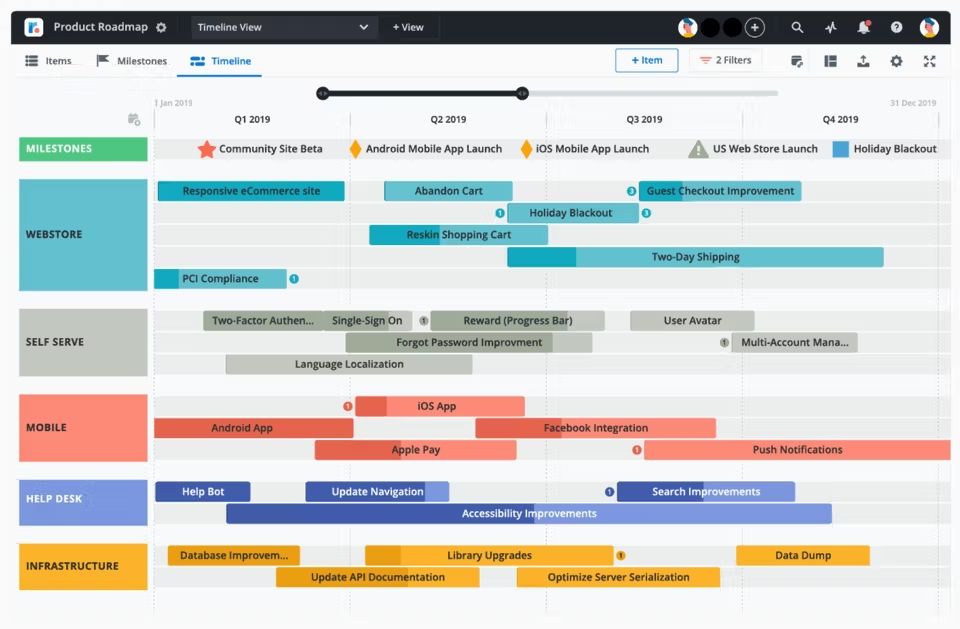Grab the right handle of the time slider

click(522, 93)
